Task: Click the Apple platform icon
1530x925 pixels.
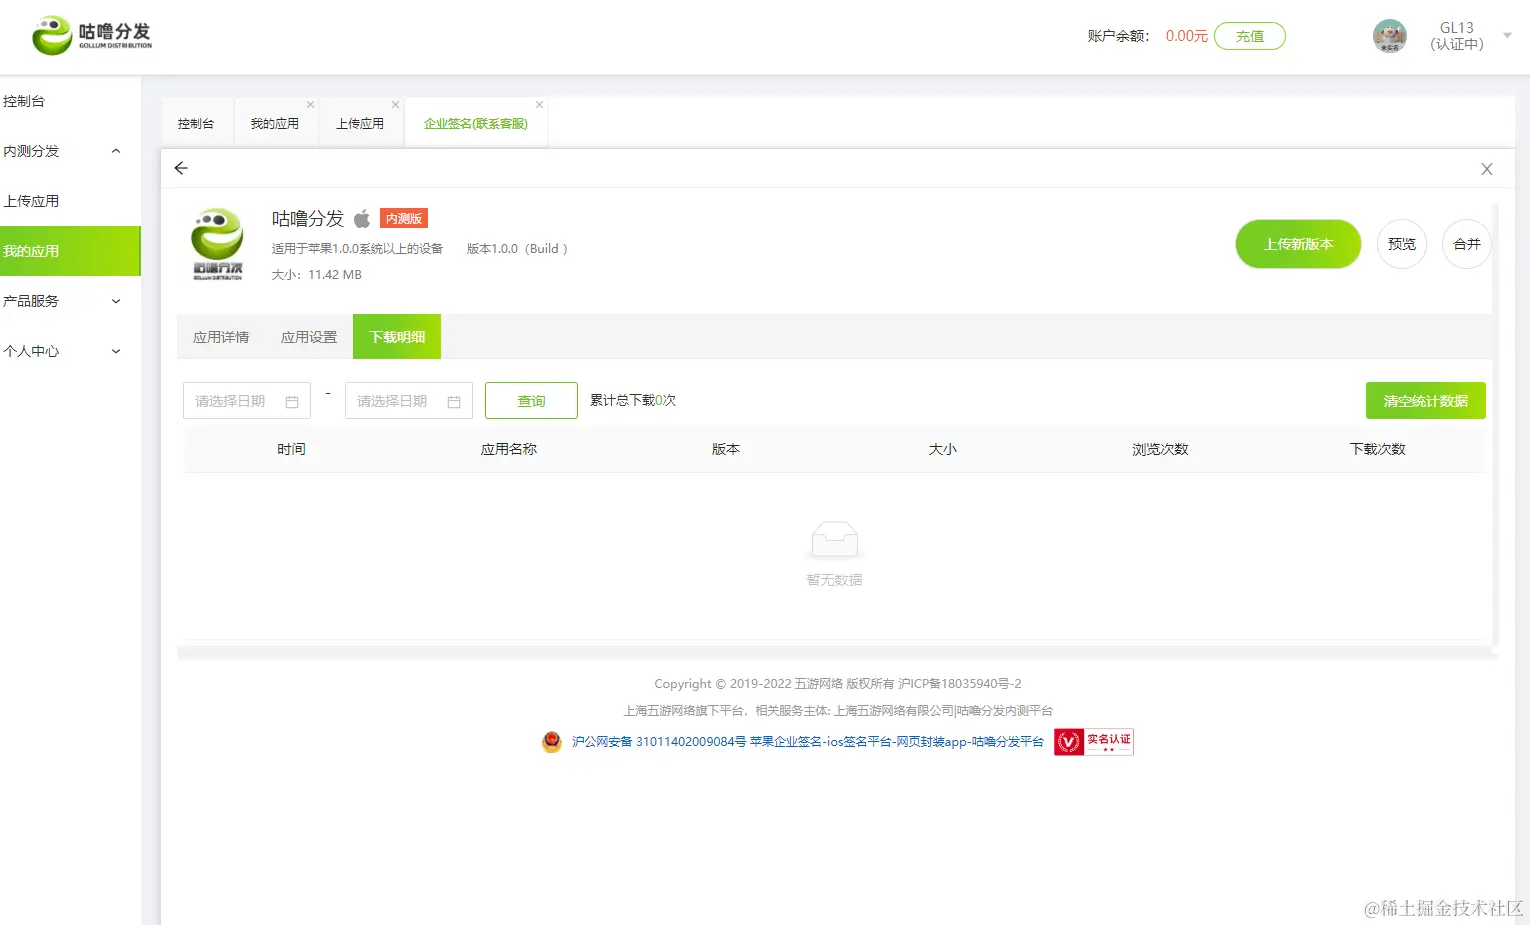Action: pos(362,218)
